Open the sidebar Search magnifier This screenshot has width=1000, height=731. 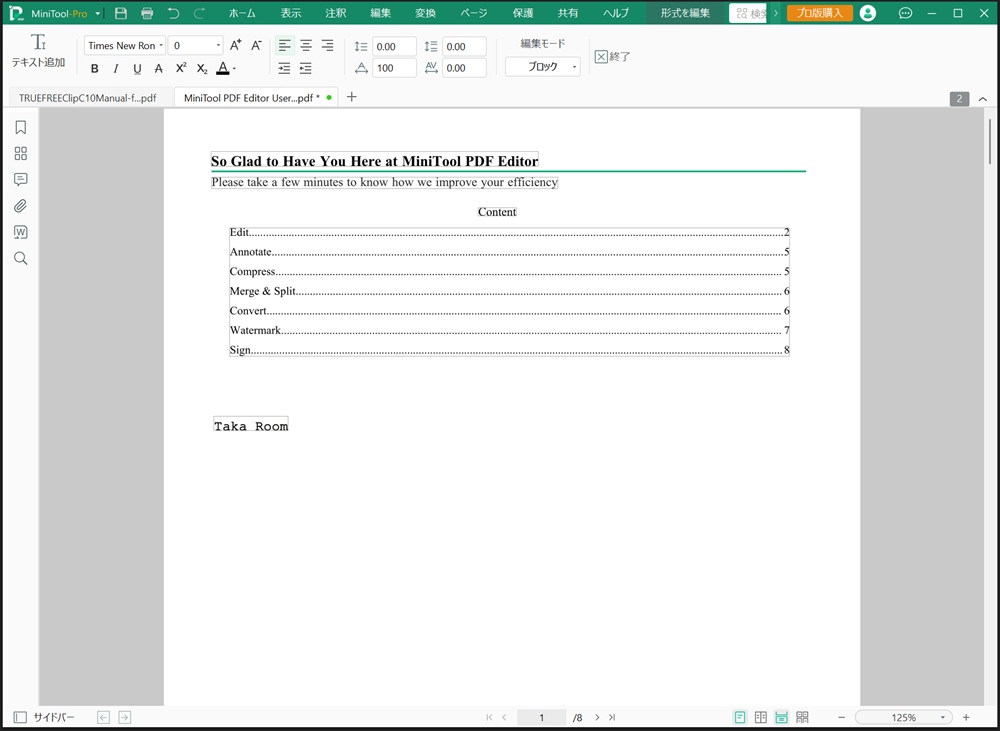pos(20,258)
